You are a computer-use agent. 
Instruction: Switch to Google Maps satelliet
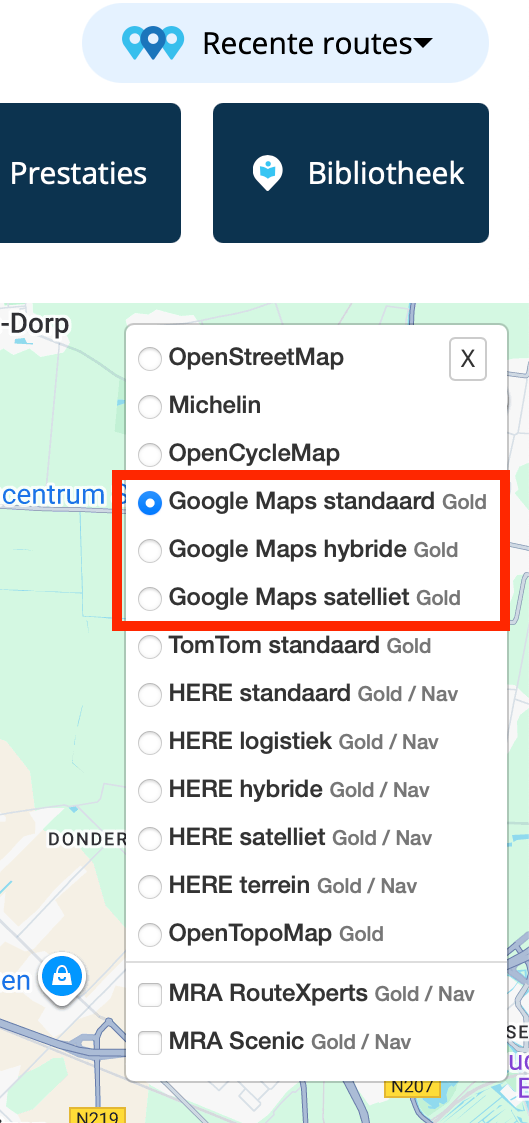coord(150,598)
